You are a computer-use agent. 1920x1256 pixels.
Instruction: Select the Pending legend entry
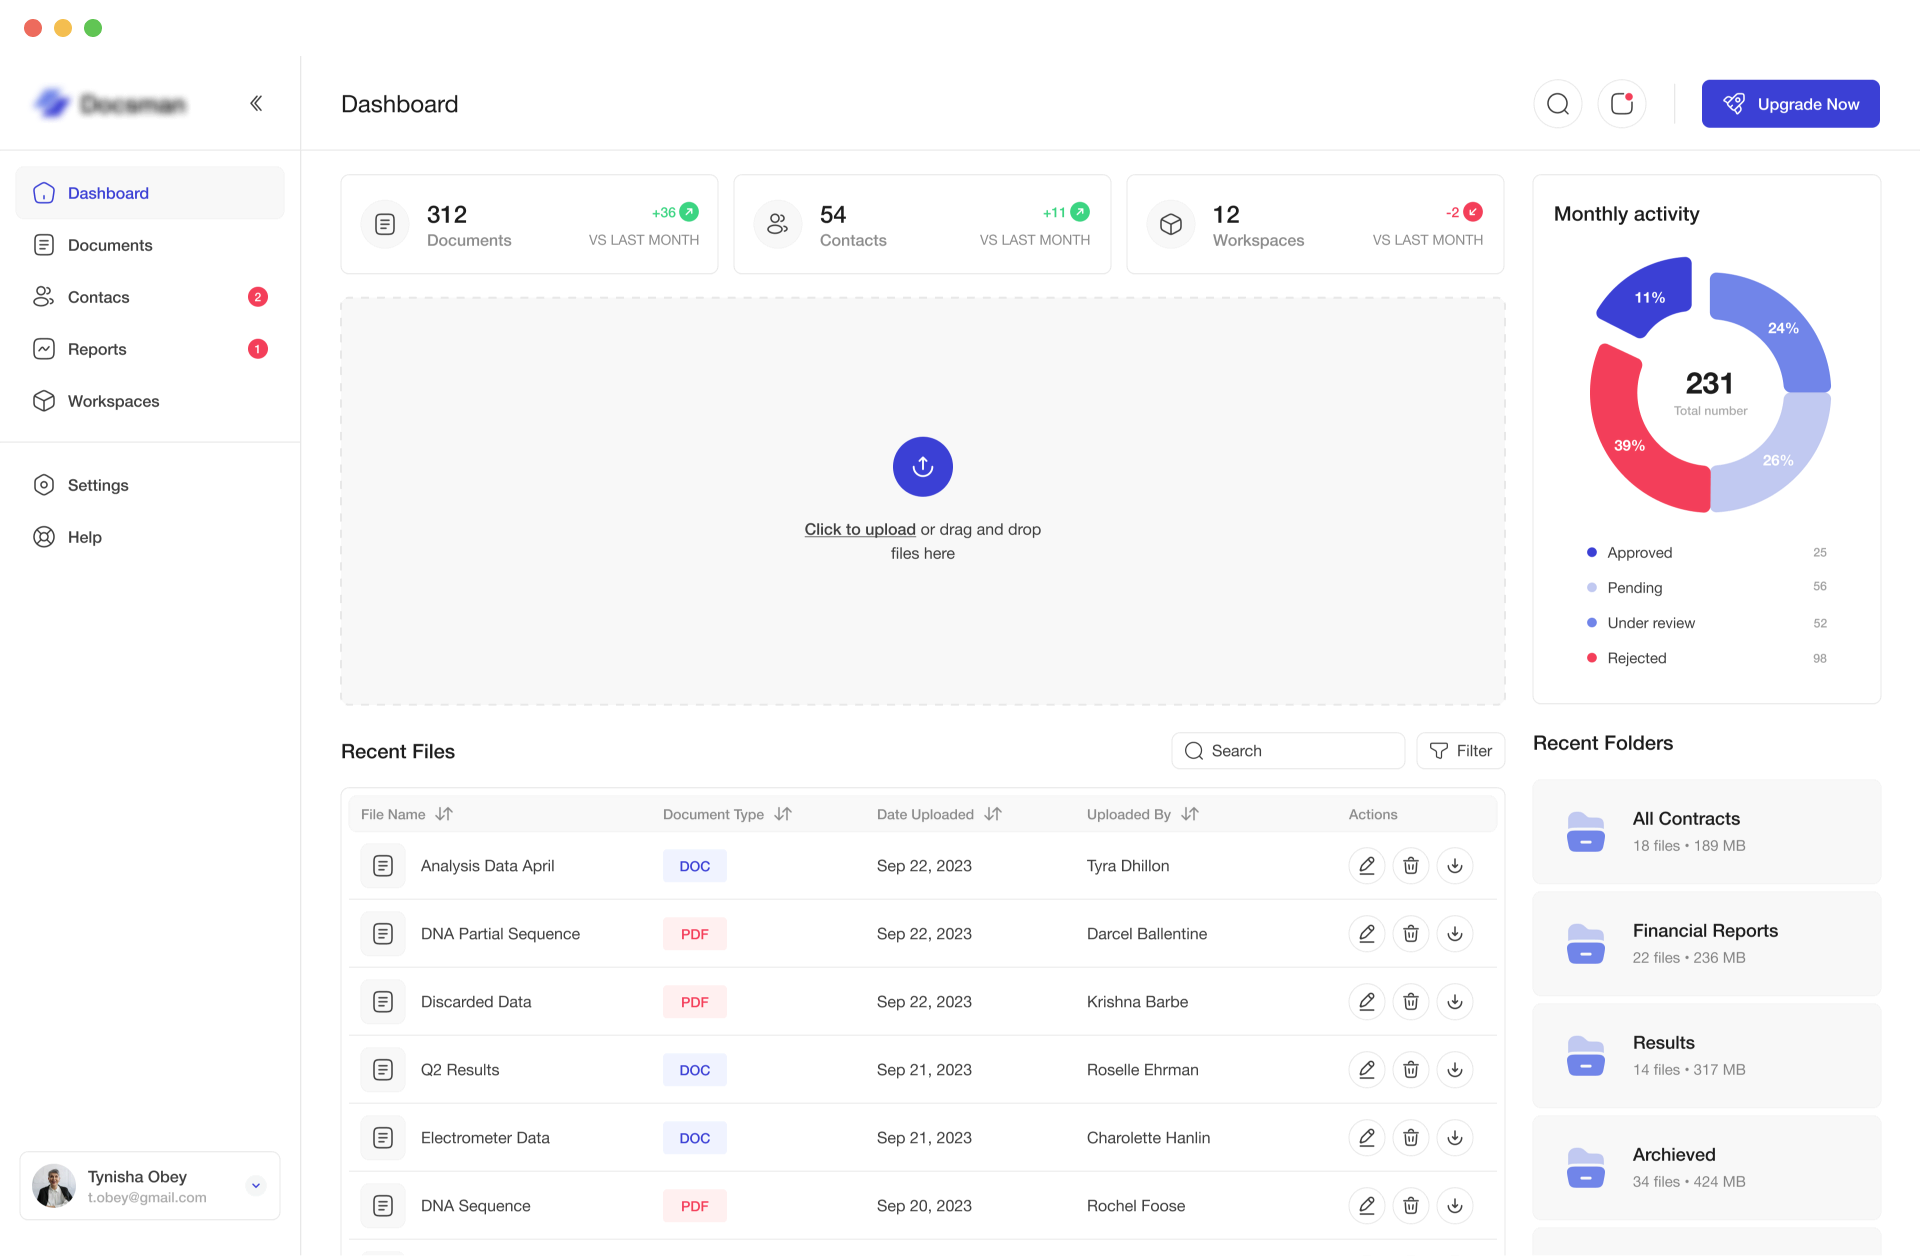pyautogui.click(x=1706, y=588)
